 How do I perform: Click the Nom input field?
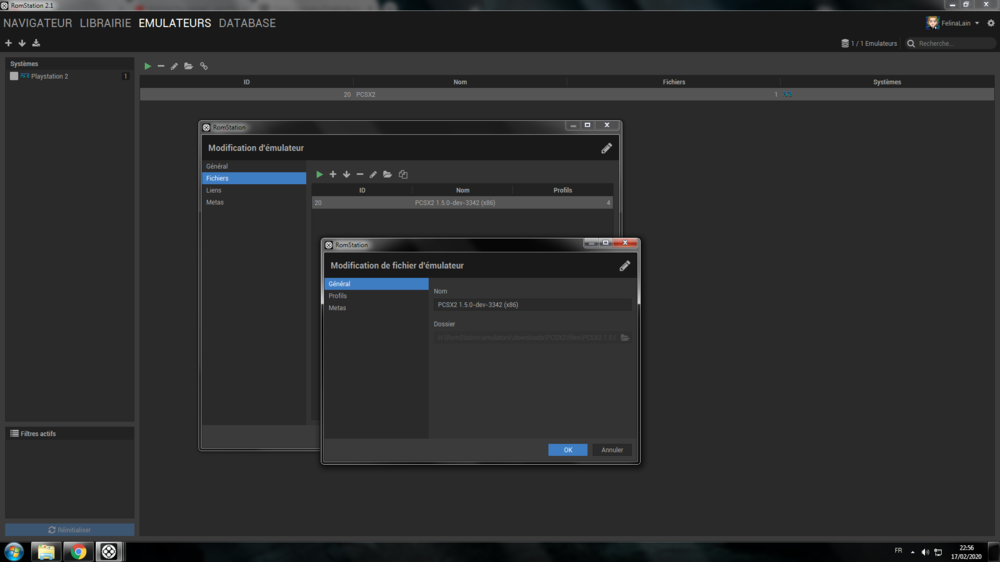tap(533, 305)
